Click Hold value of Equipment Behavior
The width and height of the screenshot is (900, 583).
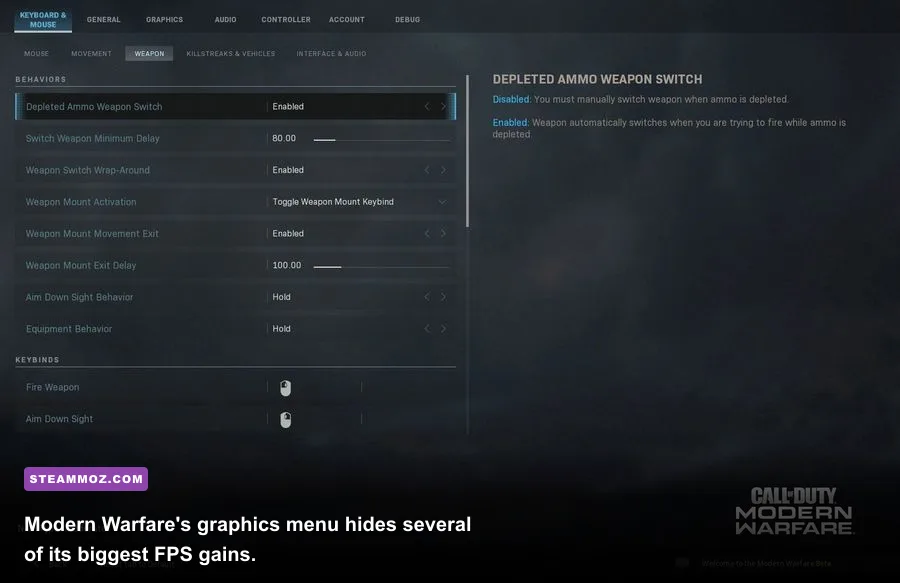(281, 329)
